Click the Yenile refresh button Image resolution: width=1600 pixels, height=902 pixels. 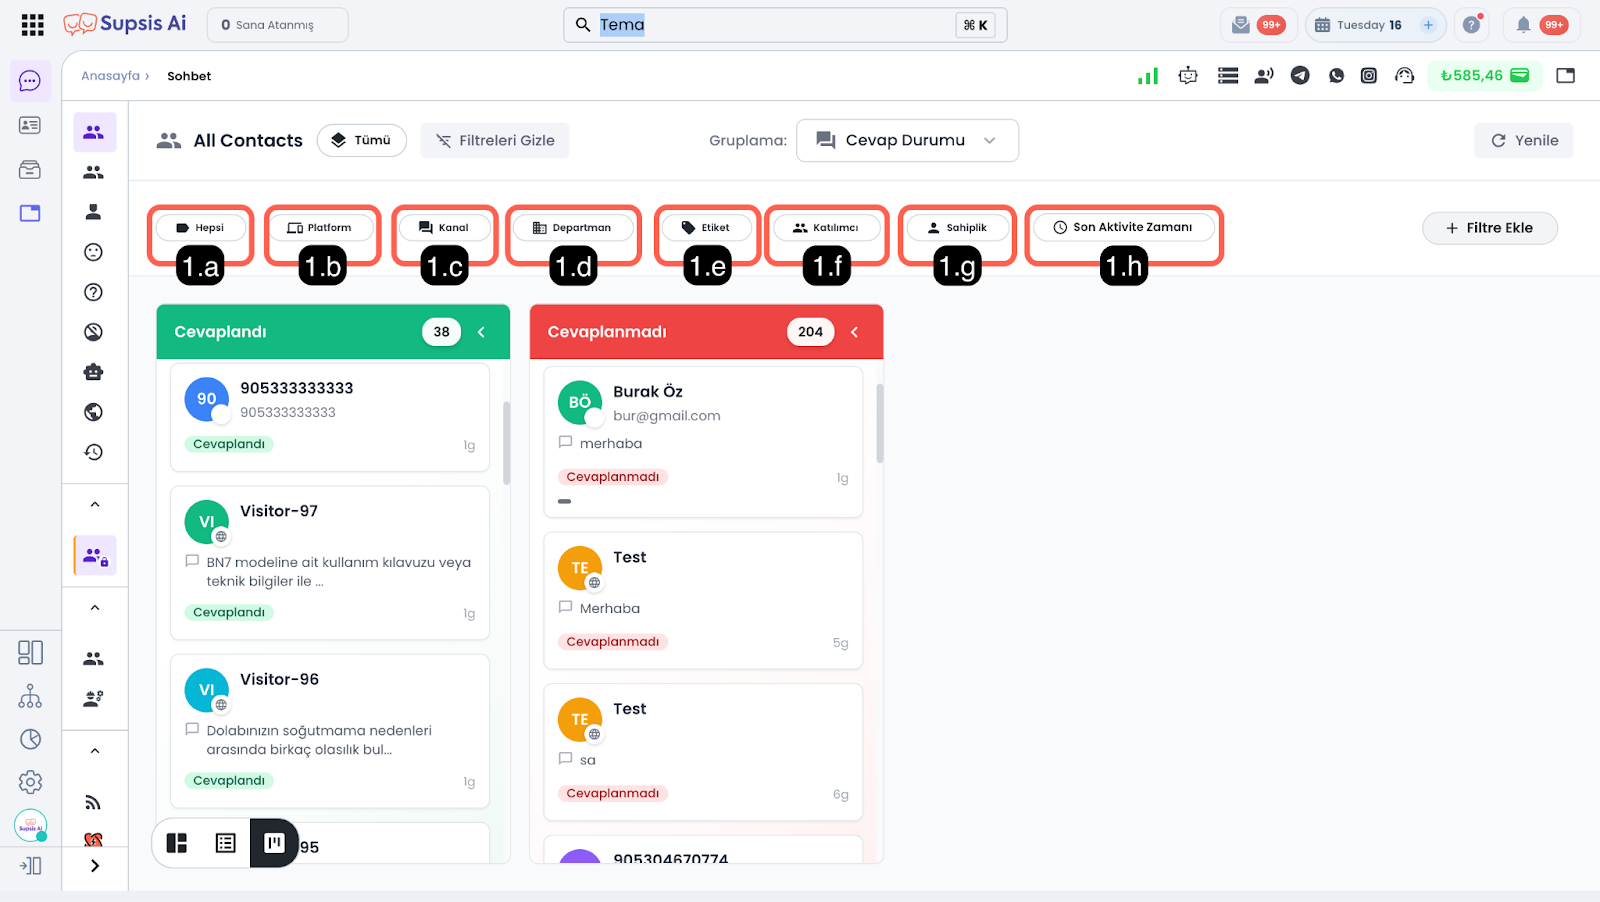(1524, 141)
